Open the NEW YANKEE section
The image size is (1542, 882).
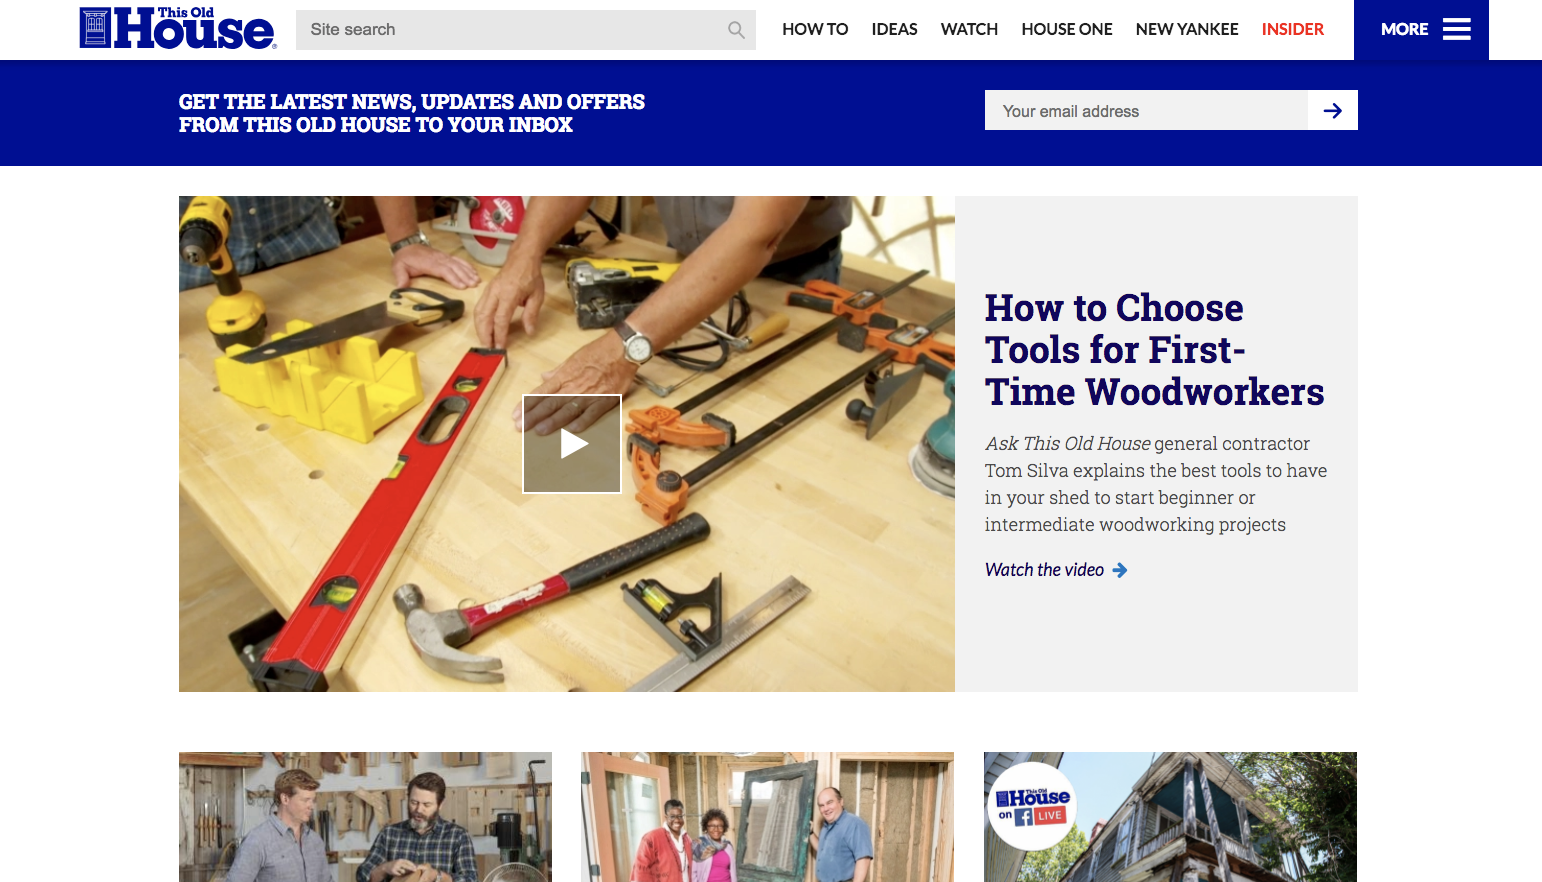[1187, 29]
